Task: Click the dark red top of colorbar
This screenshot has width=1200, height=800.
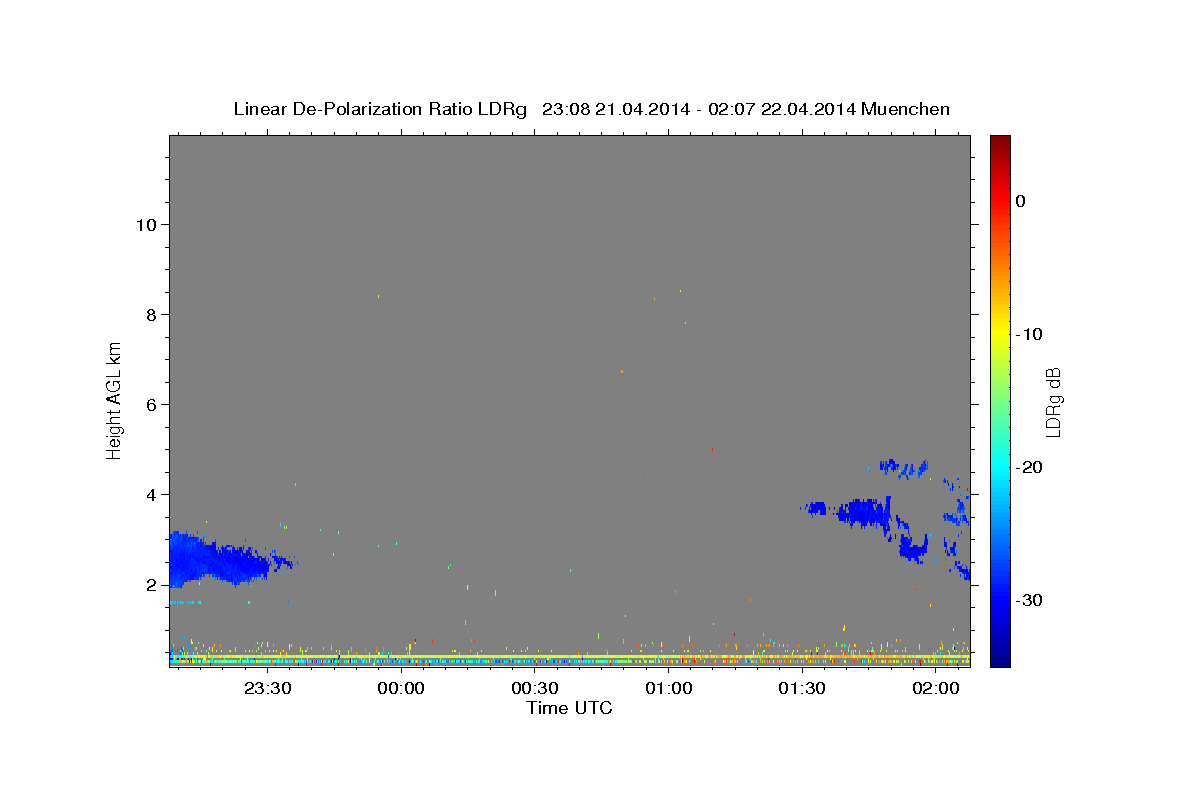Action: tap(1000, 142)
